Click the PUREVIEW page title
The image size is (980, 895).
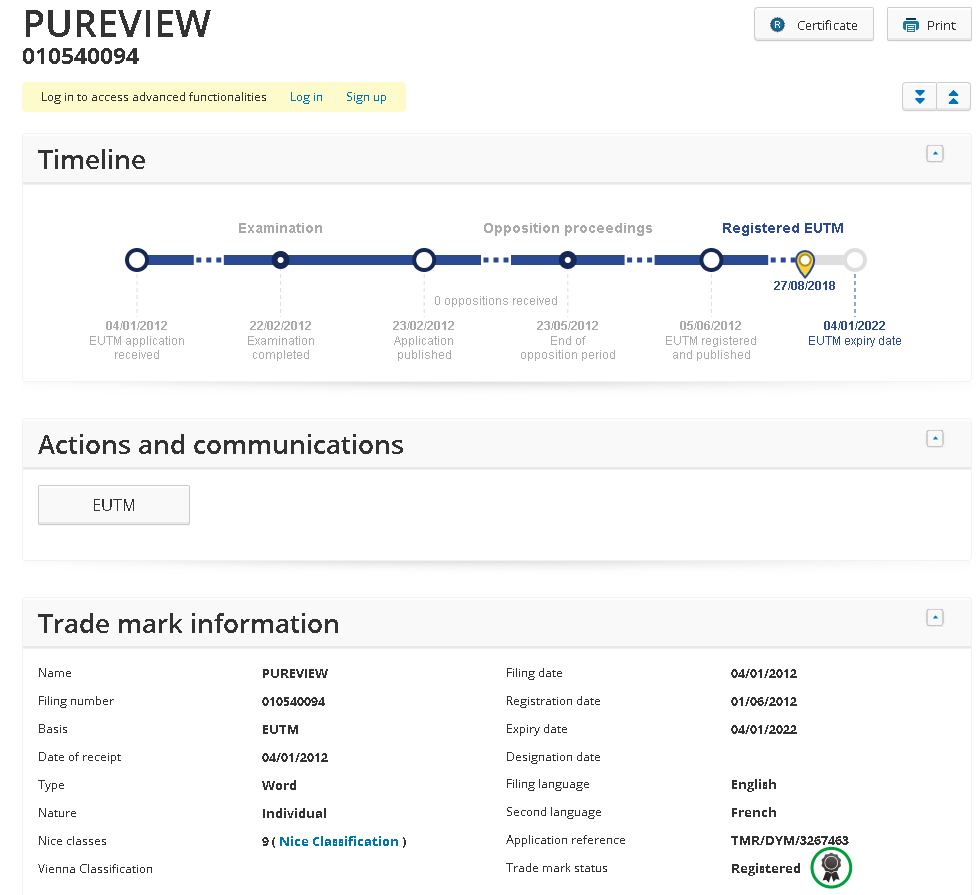(x=118, y=24)
